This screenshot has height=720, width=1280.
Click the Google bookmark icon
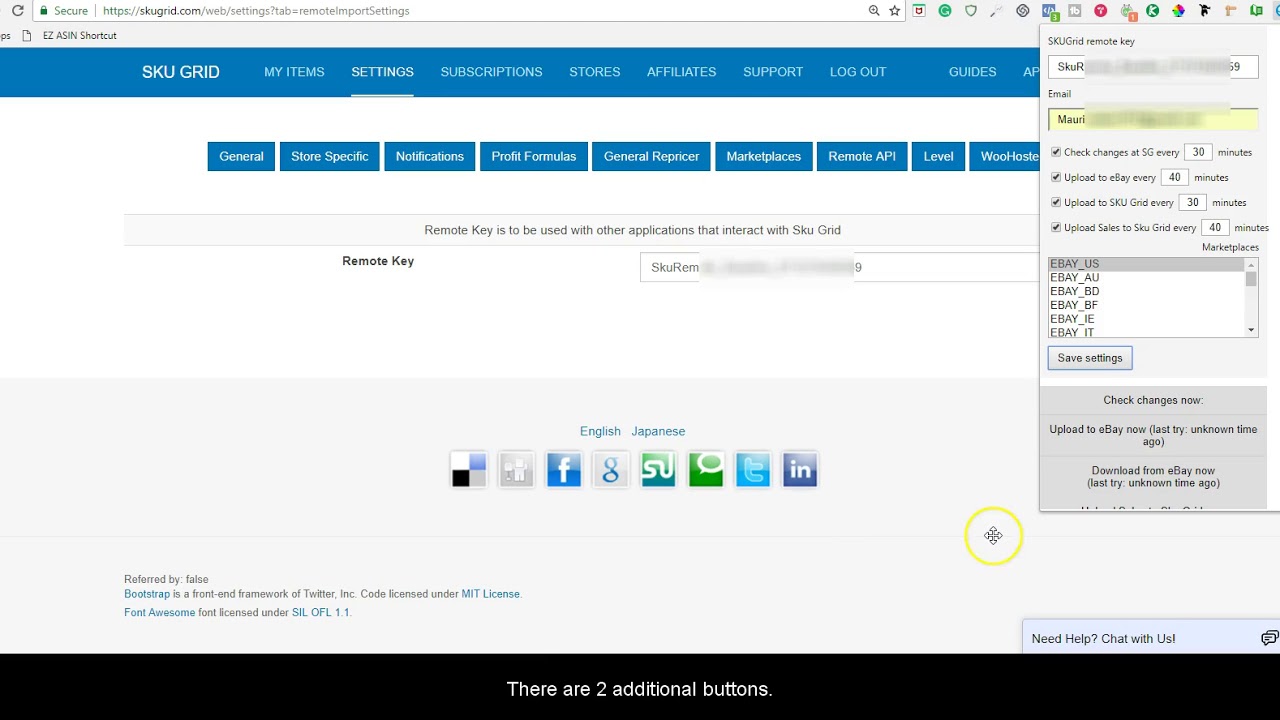click(610, 470)
